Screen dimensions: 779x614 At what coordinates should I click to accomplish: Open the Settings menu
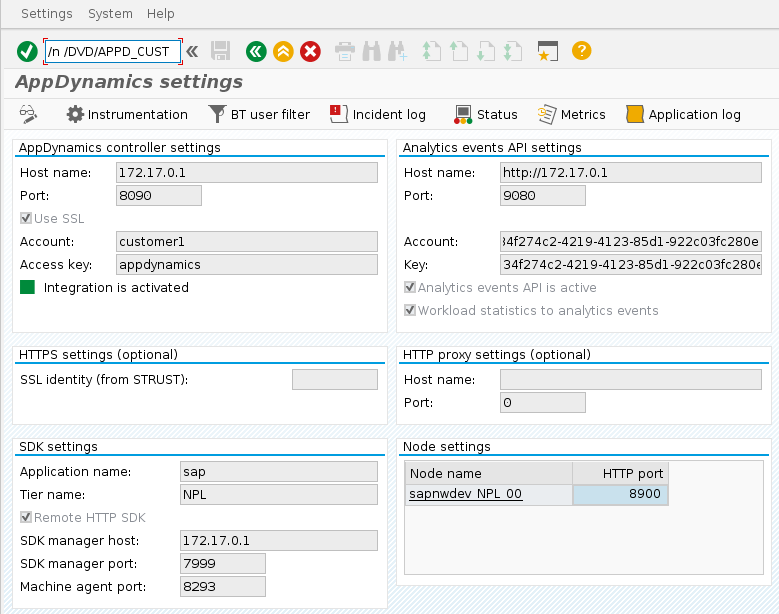47,13
